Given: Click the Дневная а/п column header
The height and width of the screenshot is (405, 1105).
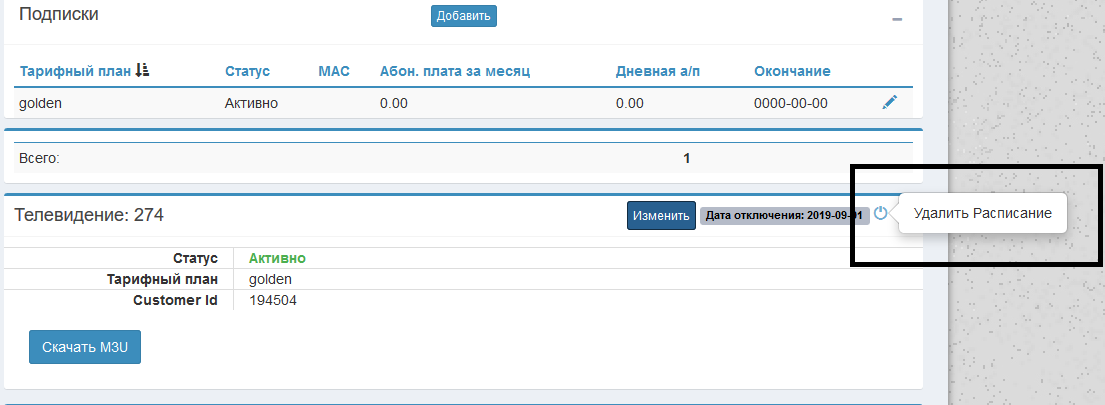Looking at the screenshot, I should pyautogui.click(x=662, y=71).
